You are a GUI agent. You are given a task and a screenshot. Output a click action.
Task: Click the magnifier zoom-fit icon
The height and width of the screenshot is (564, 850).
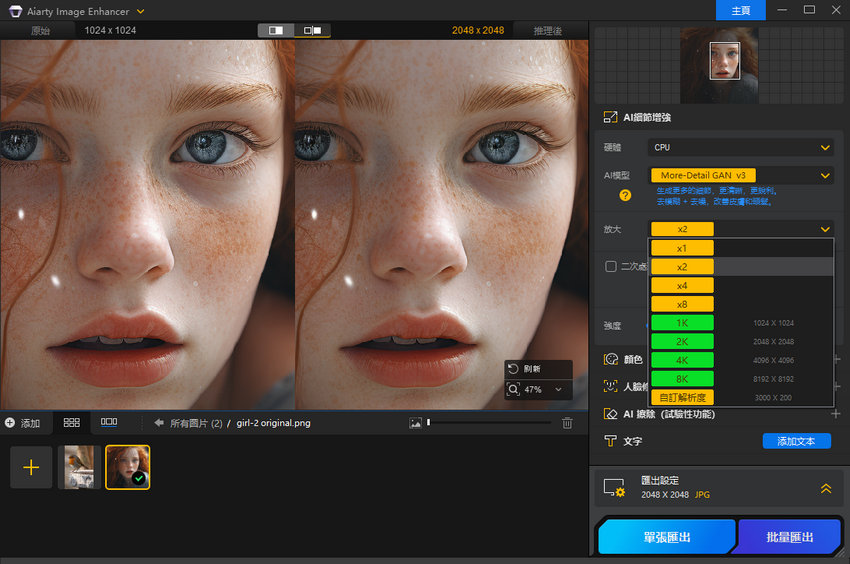513,389
